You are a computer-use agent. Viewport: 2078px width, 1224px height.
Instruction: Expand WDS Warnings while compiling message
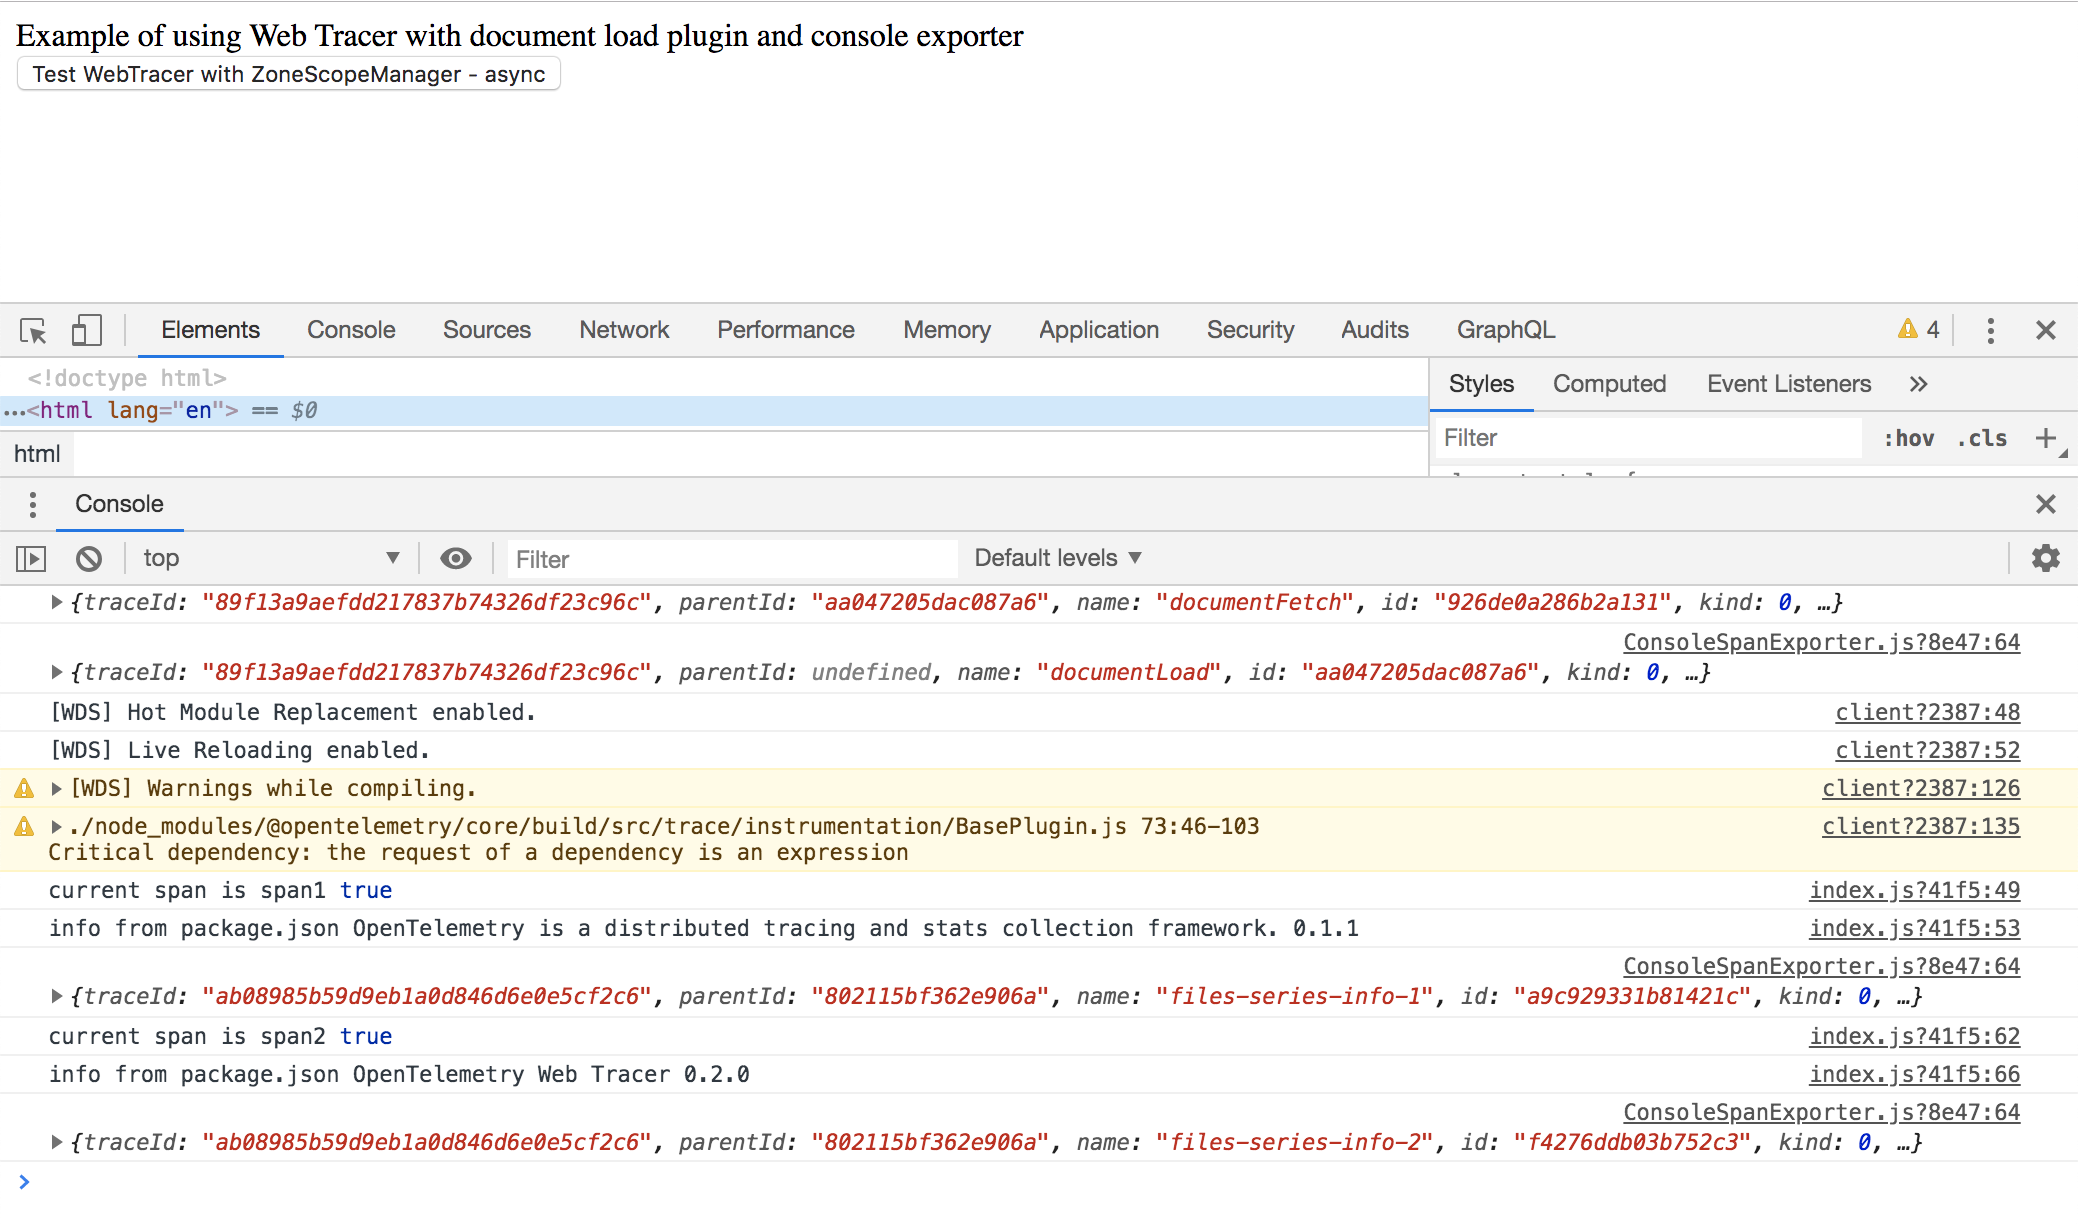57,788
